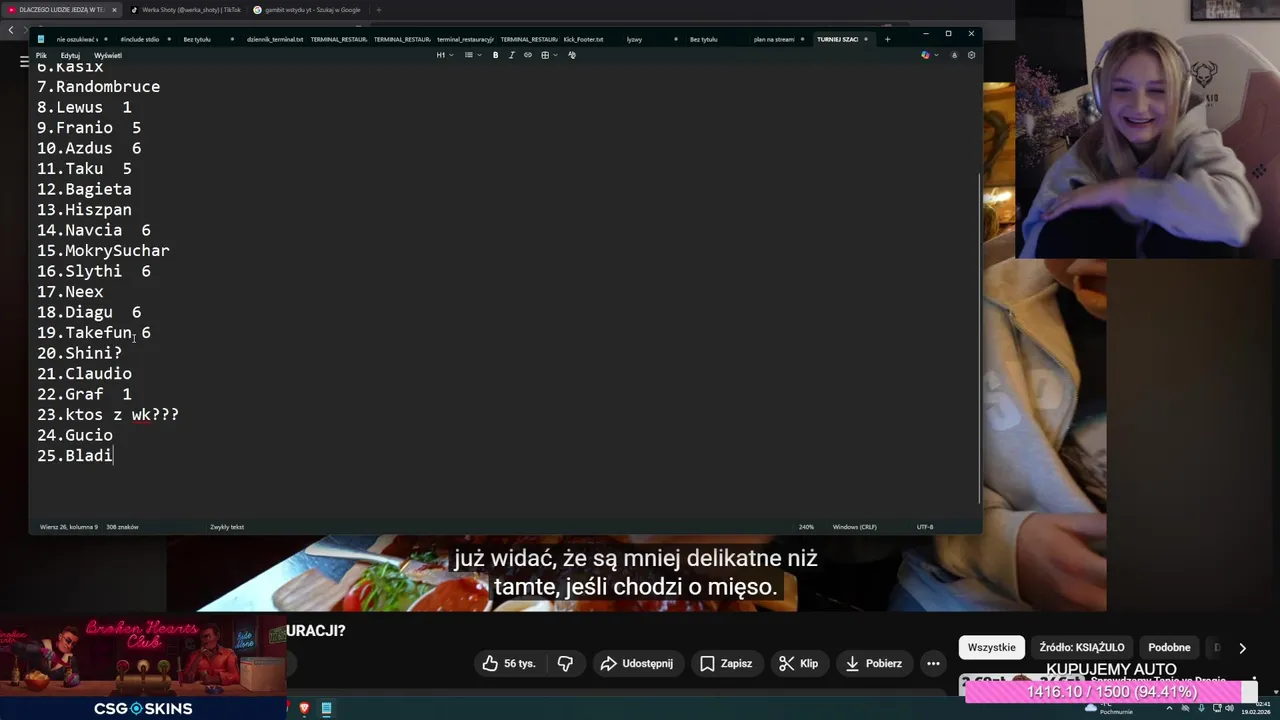The image size is (1280, 720).
Task: Switch to terminal_restauracyjny tab
Action: click(465, 39)
